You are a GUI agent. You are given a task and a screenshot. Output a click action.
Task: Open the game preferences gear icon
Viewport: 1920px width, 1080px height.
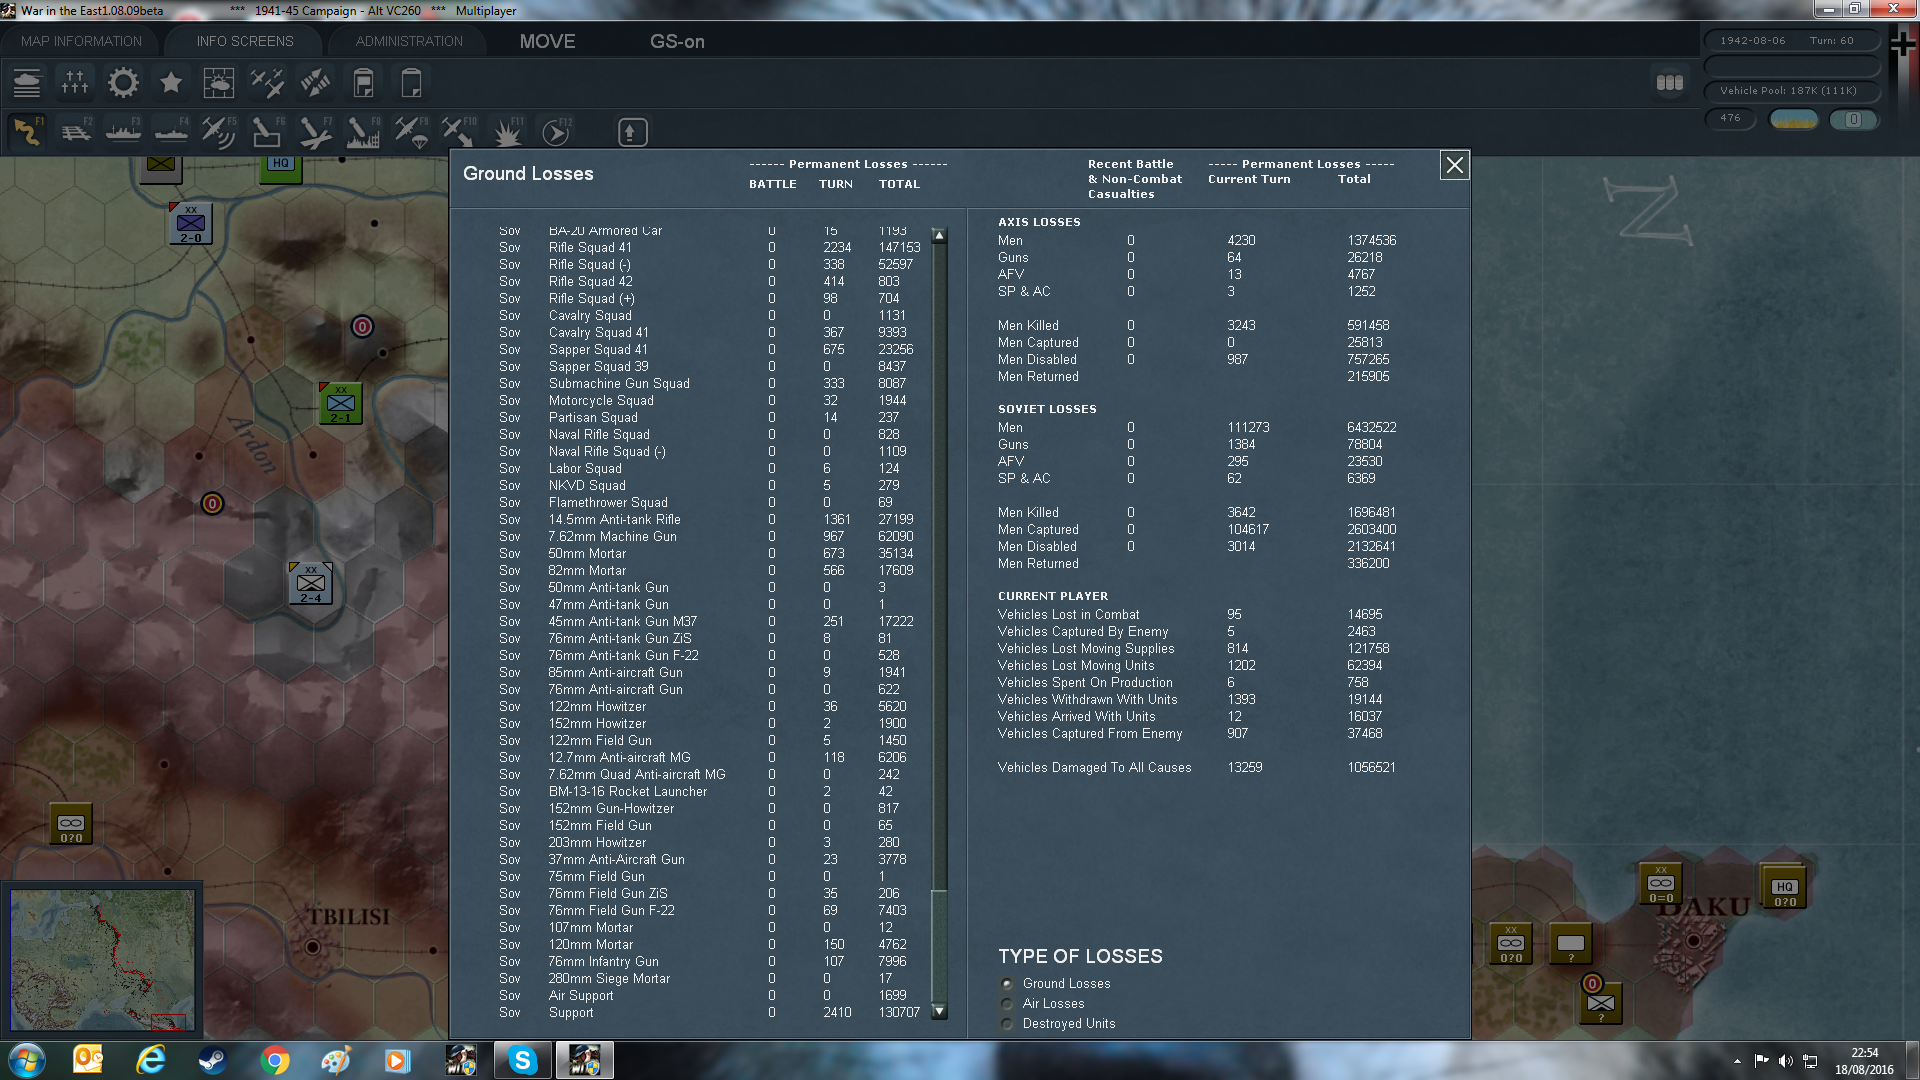coord(122,82)
